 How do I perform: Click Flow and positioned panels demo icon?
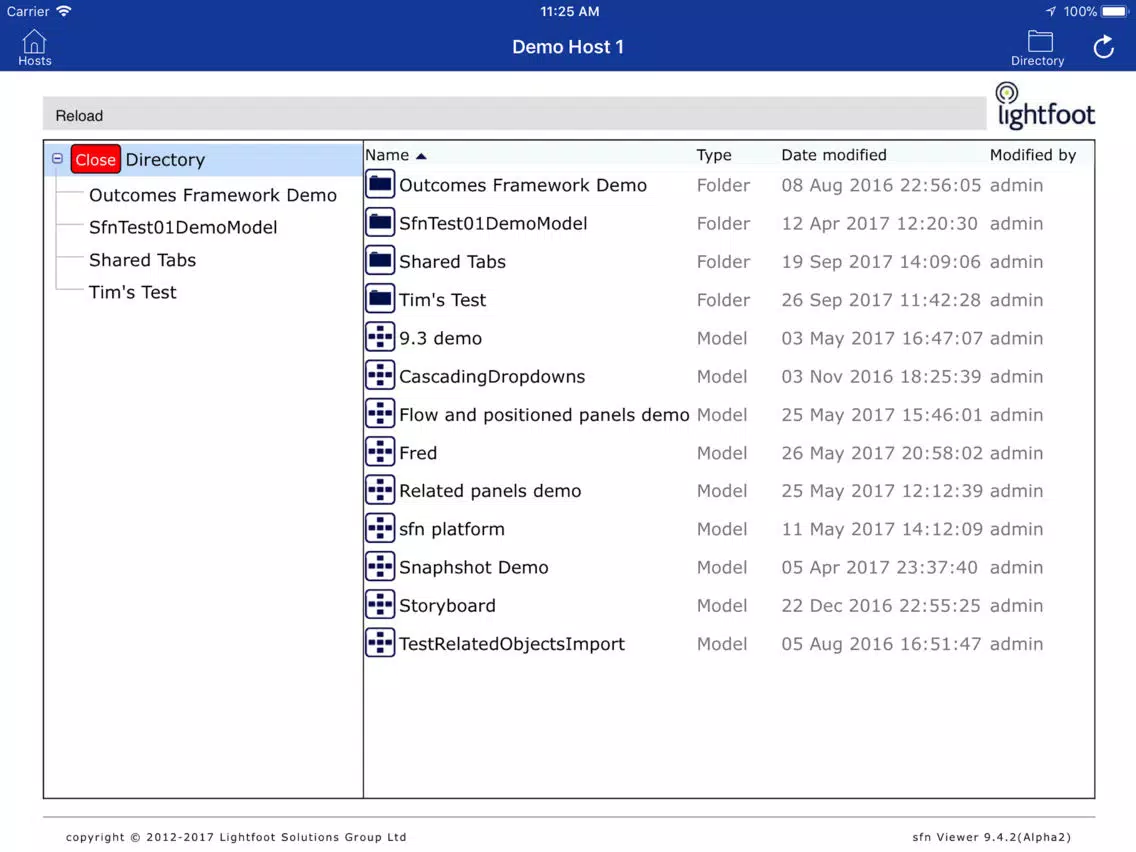pos(380,414)
